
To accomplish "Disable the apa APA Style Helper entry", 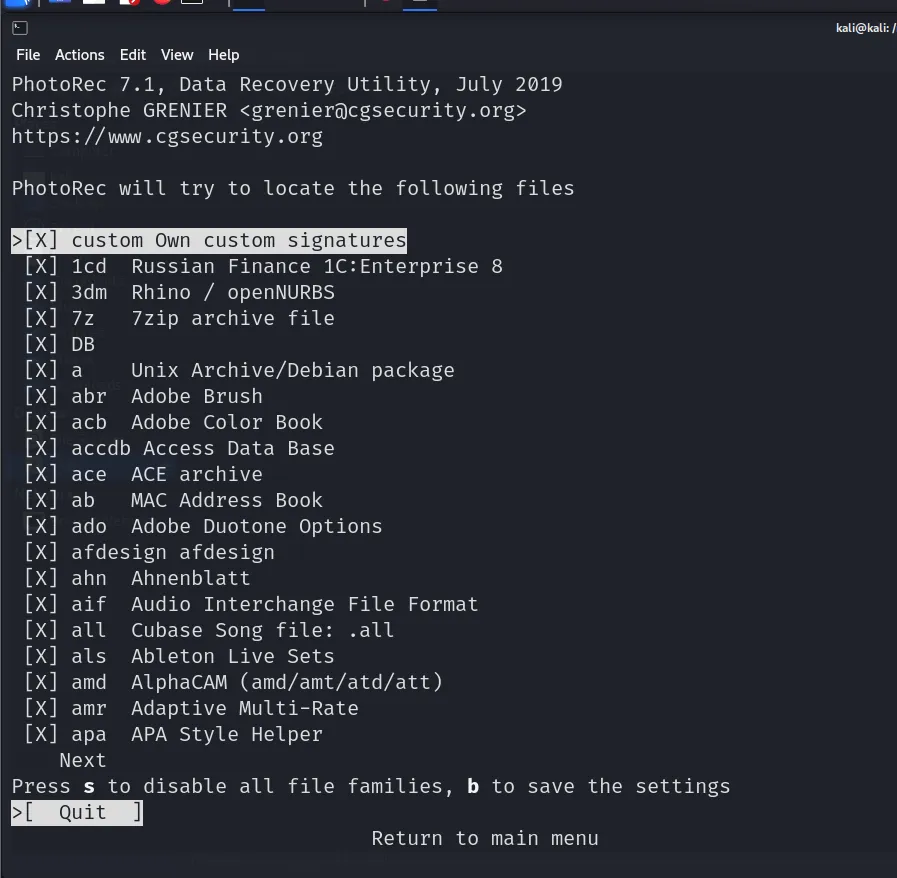I will click(x=41, y=734).
